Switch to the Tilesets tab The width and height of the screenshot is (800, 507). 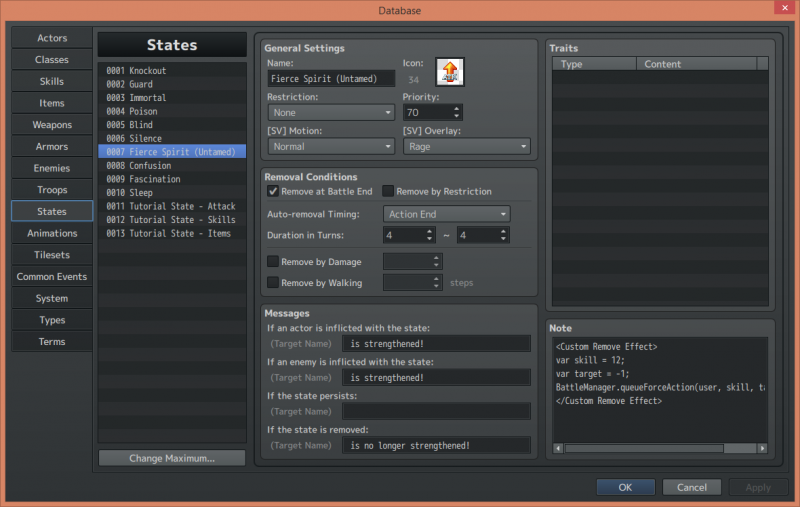tap(52, 255)
